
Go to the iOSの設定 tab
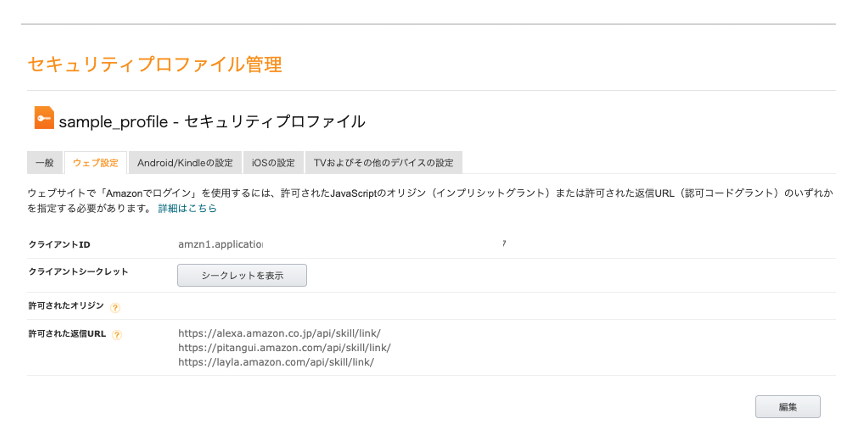click(x=273, y=163)
